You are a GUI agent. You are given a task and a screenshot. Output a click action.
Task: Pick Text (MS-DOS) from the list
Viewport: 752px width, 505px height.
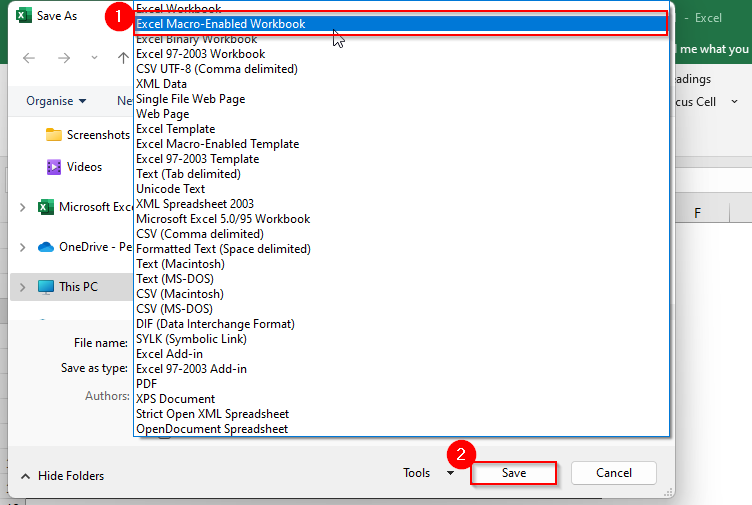[x=401, y=279]
